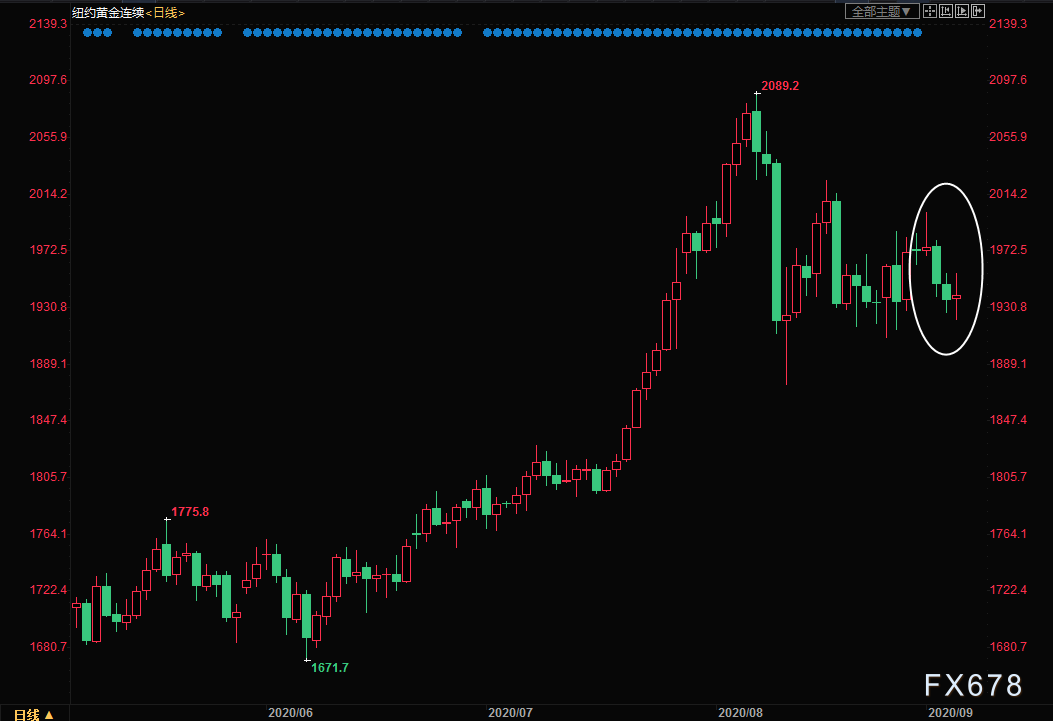
Task: Click the 1775.8 peak price label
Action: [190, 512]
